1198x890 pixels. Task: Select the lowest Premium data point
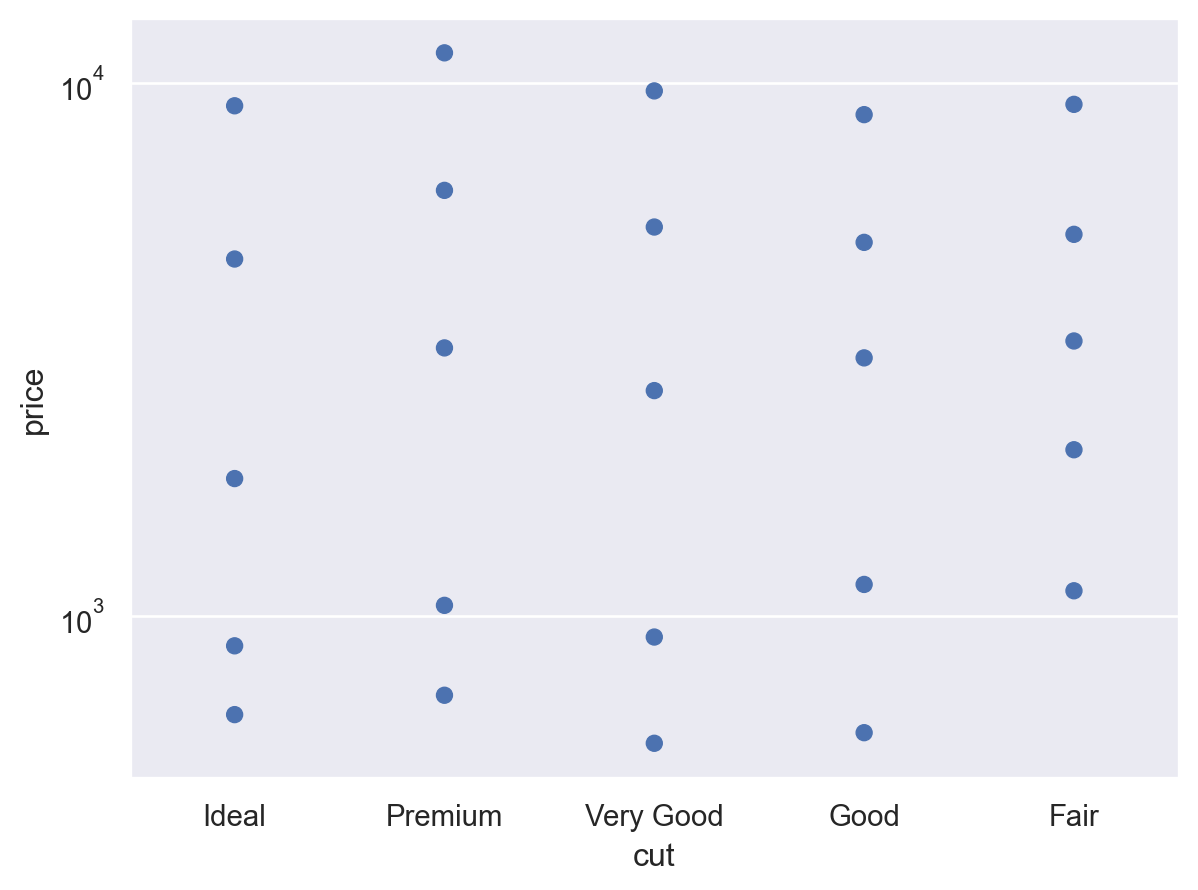tap(444, 694)
